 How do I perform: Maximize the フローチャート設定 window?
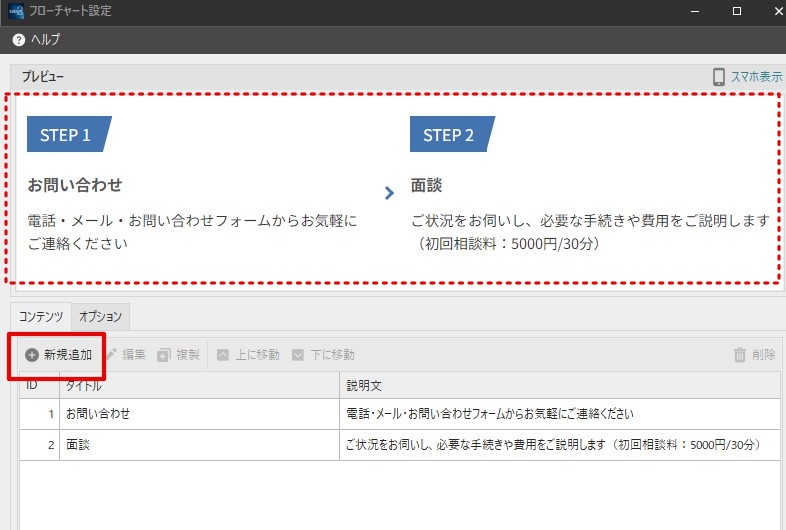pos(737,11)
